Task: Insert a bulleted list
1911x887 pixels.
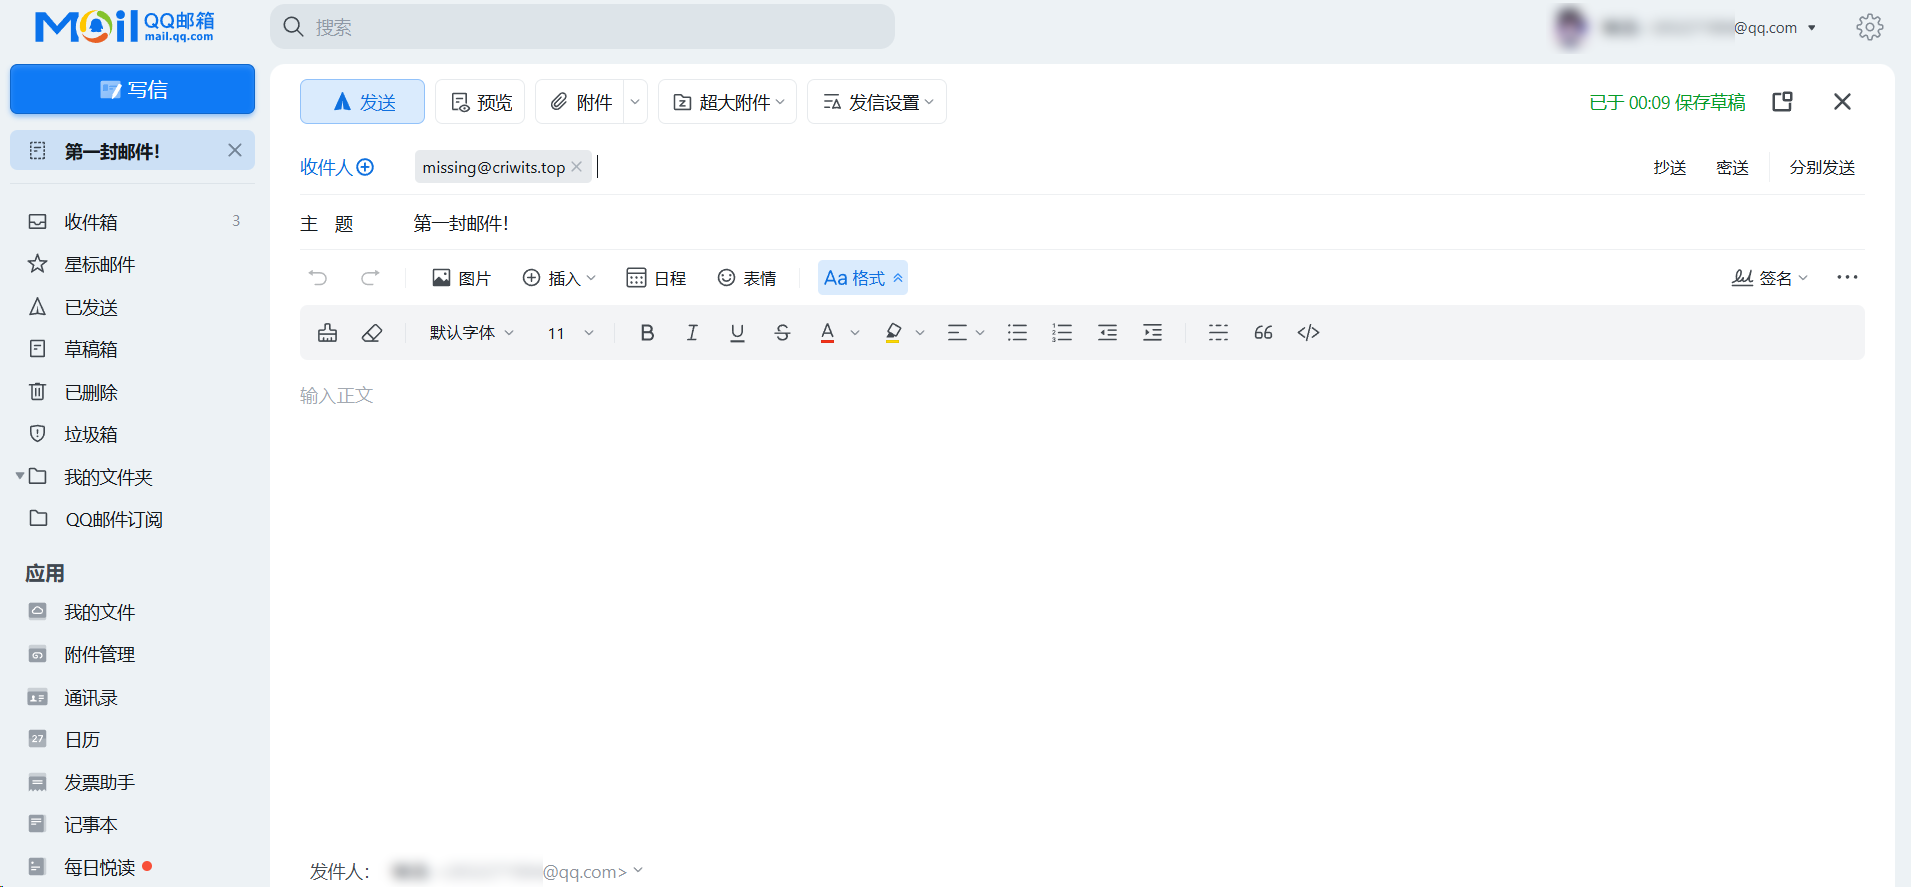Action: click(x=1017, y=333)
